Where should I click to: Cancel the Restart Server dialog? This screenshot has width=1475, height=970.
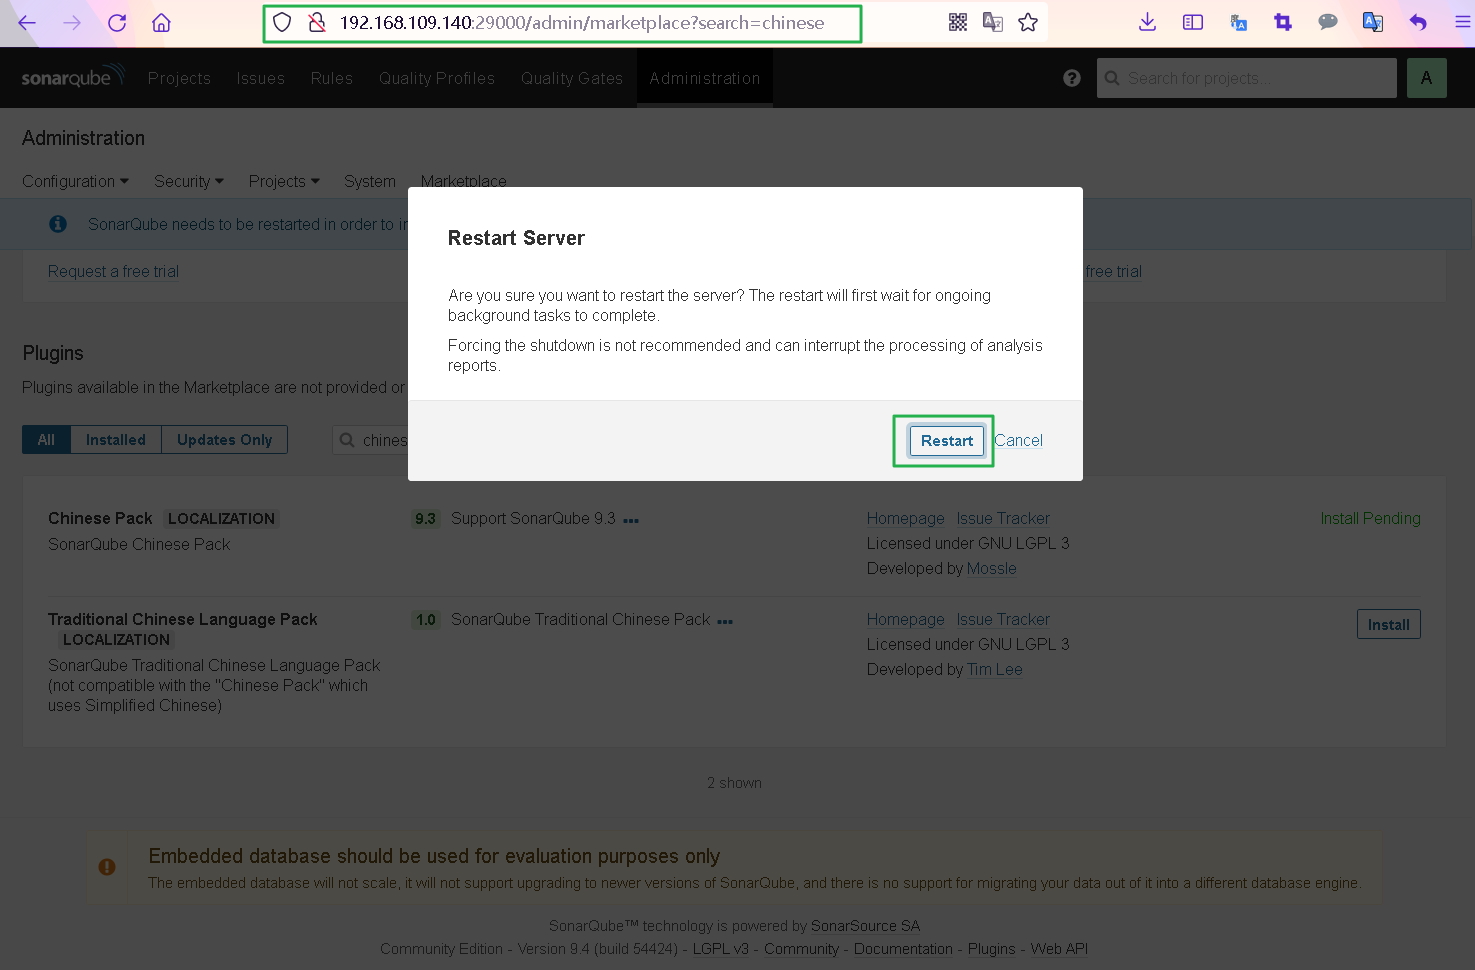1019,440
